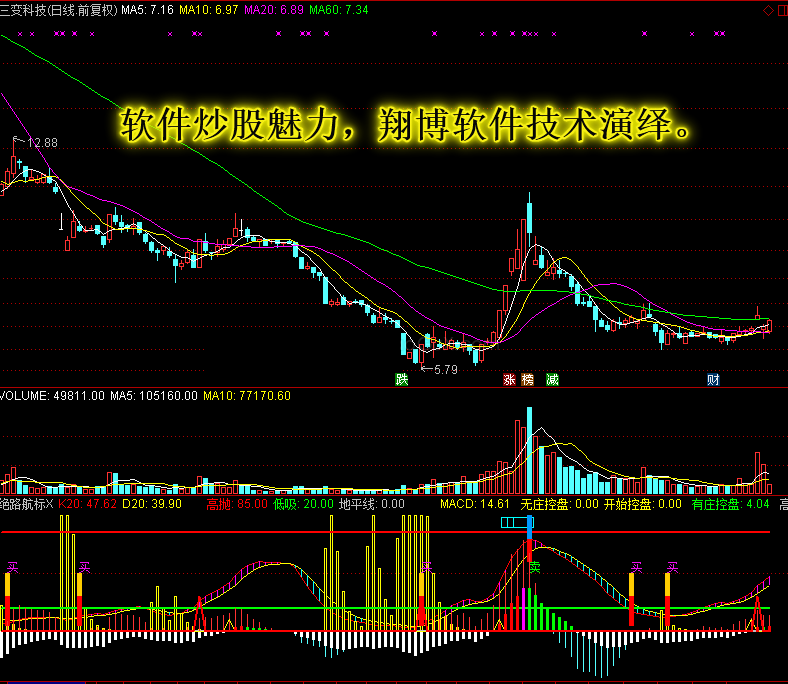Viewport: 788px width, 684px height.
Task: Click the 有庄控盘: 4.04 label
Action: pos(730,504)
